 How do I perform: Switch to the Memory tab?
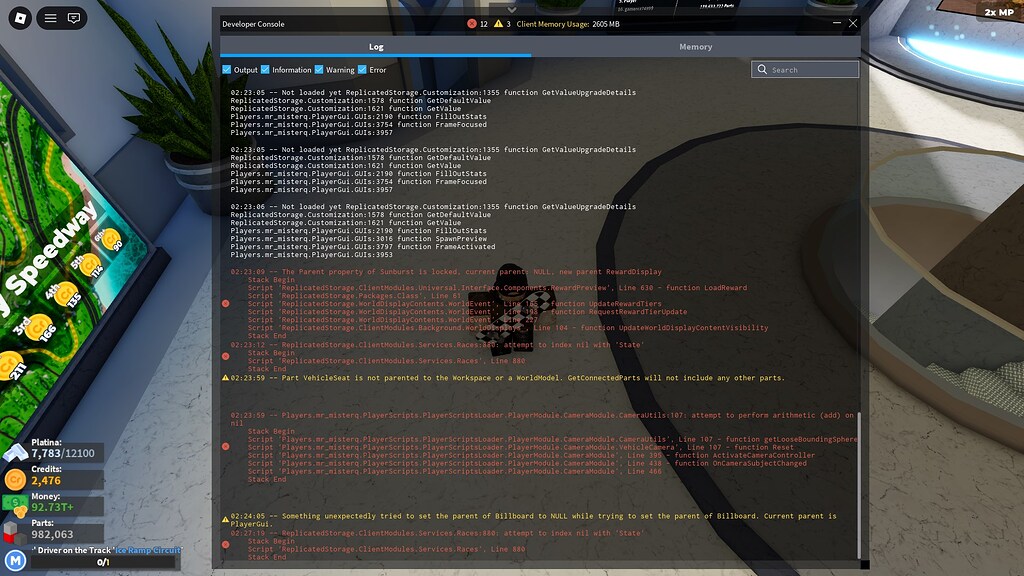click(x=696, y=47)
